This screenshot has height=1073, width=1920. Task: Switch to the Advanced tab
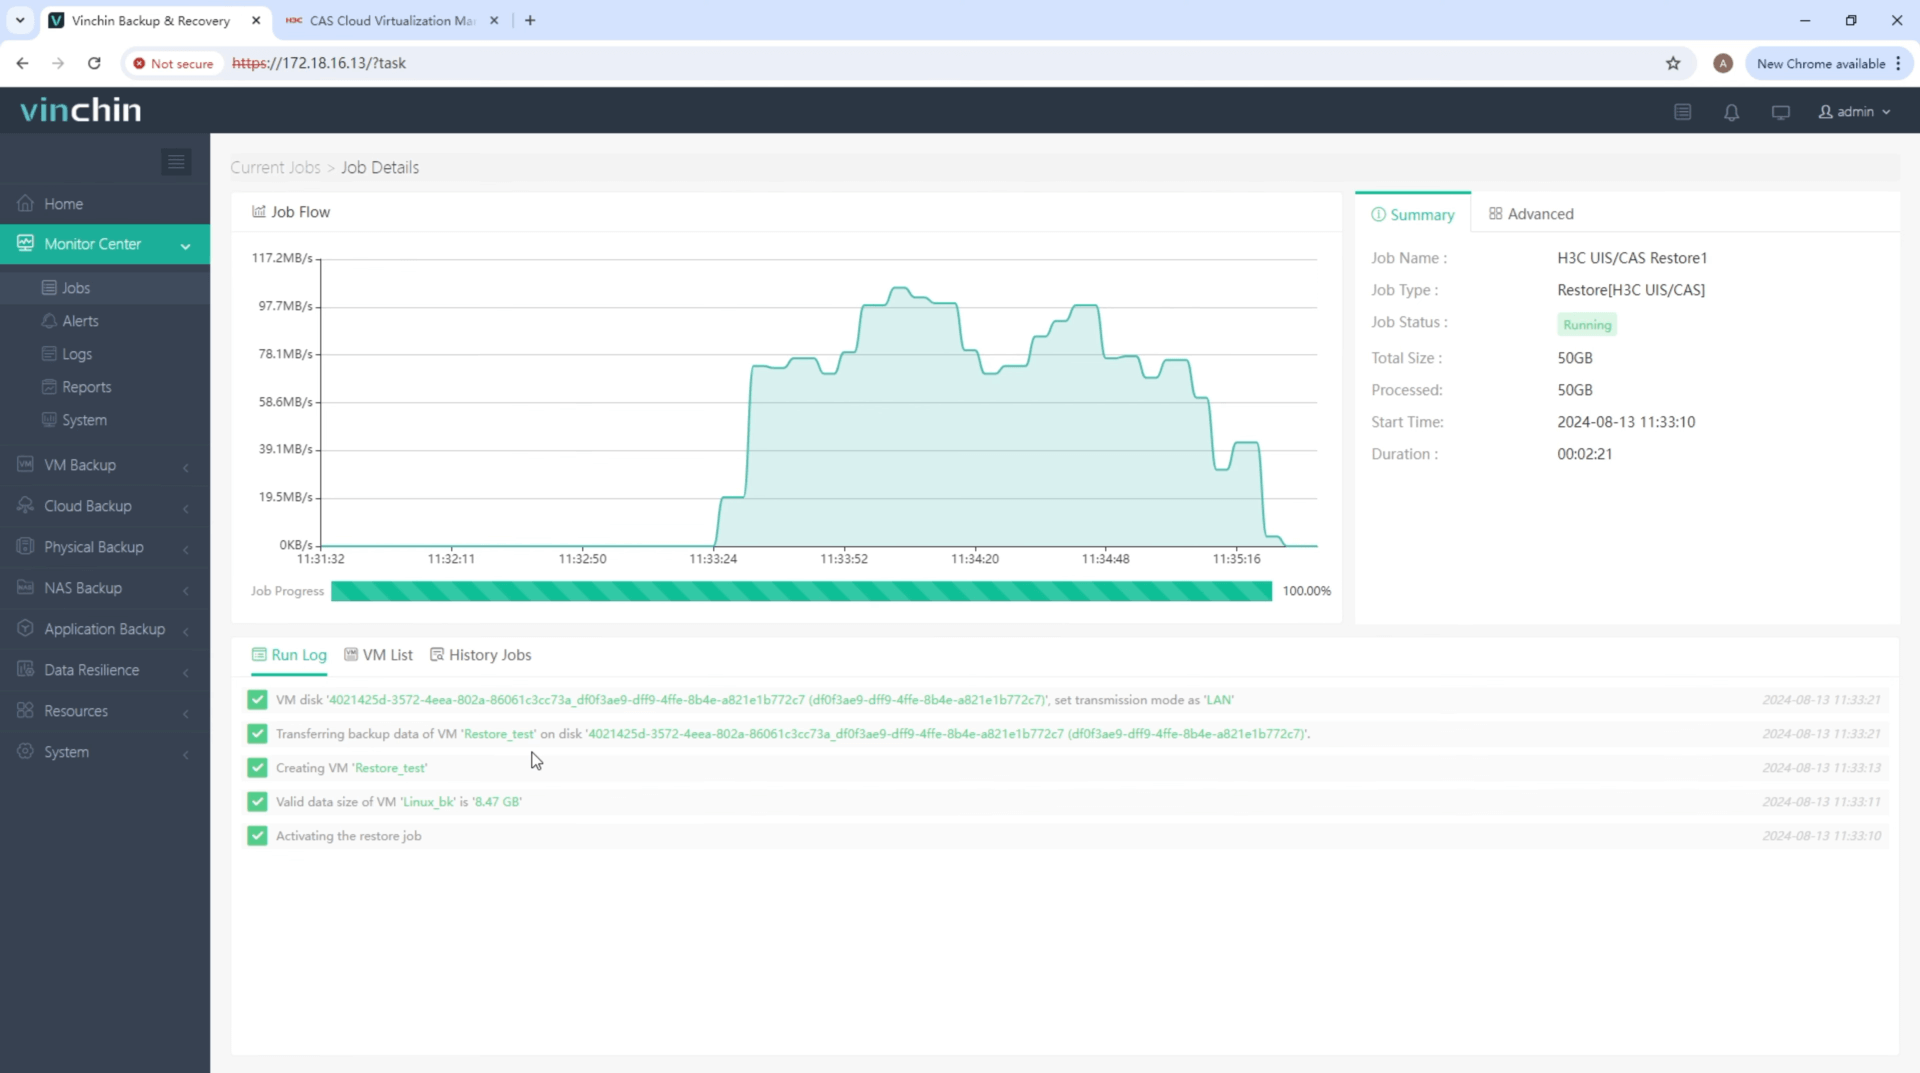[1531, 214]
